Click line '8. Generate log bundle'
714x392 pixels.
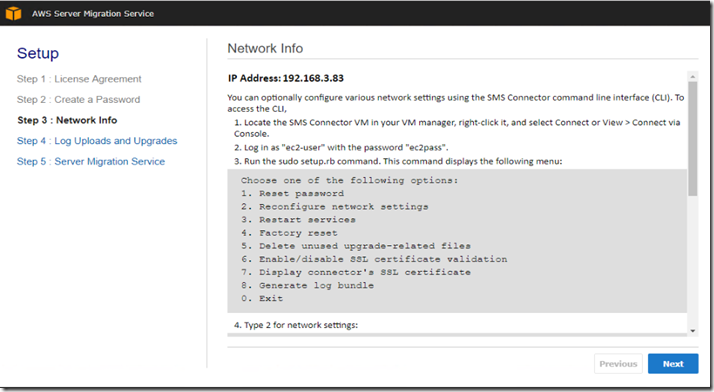pos(307,285)
